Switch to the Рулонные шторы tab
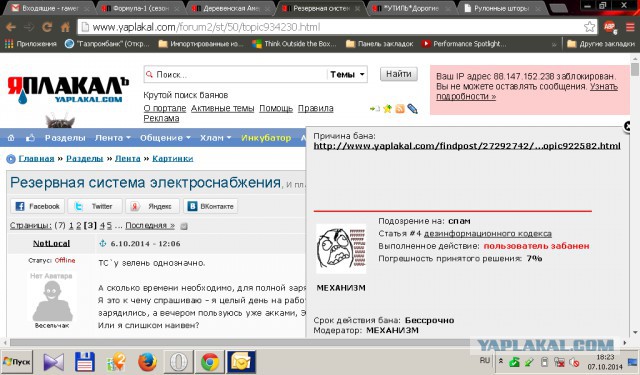This screenshot has width=640, height=375. click(x=503, y=8)
